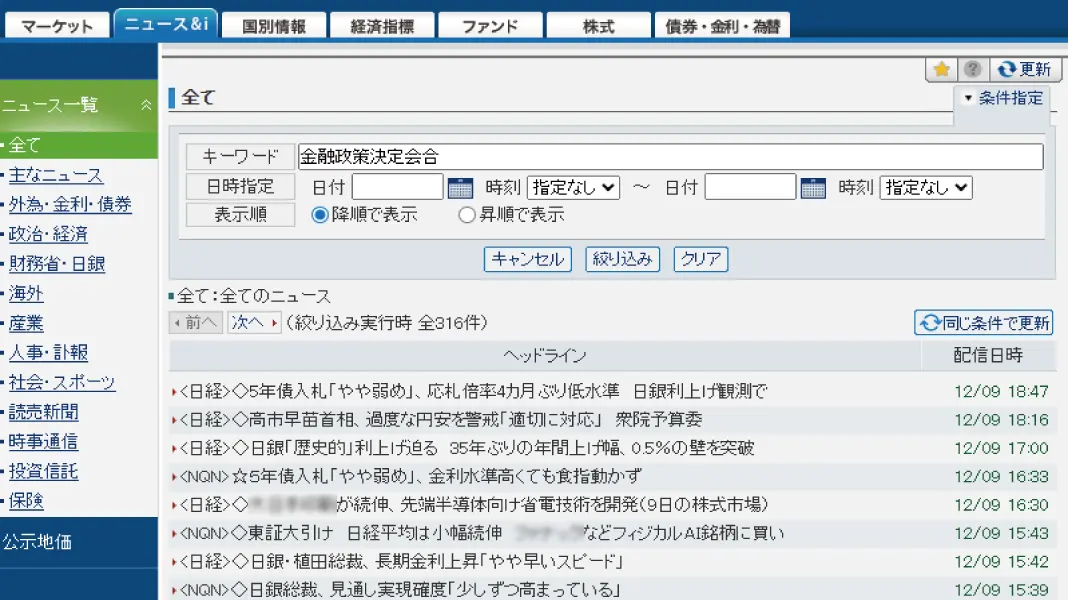The width and height of the screenshot is (1068, 600).
Task: Click the 絞り込み button
Action: point(623,259)
